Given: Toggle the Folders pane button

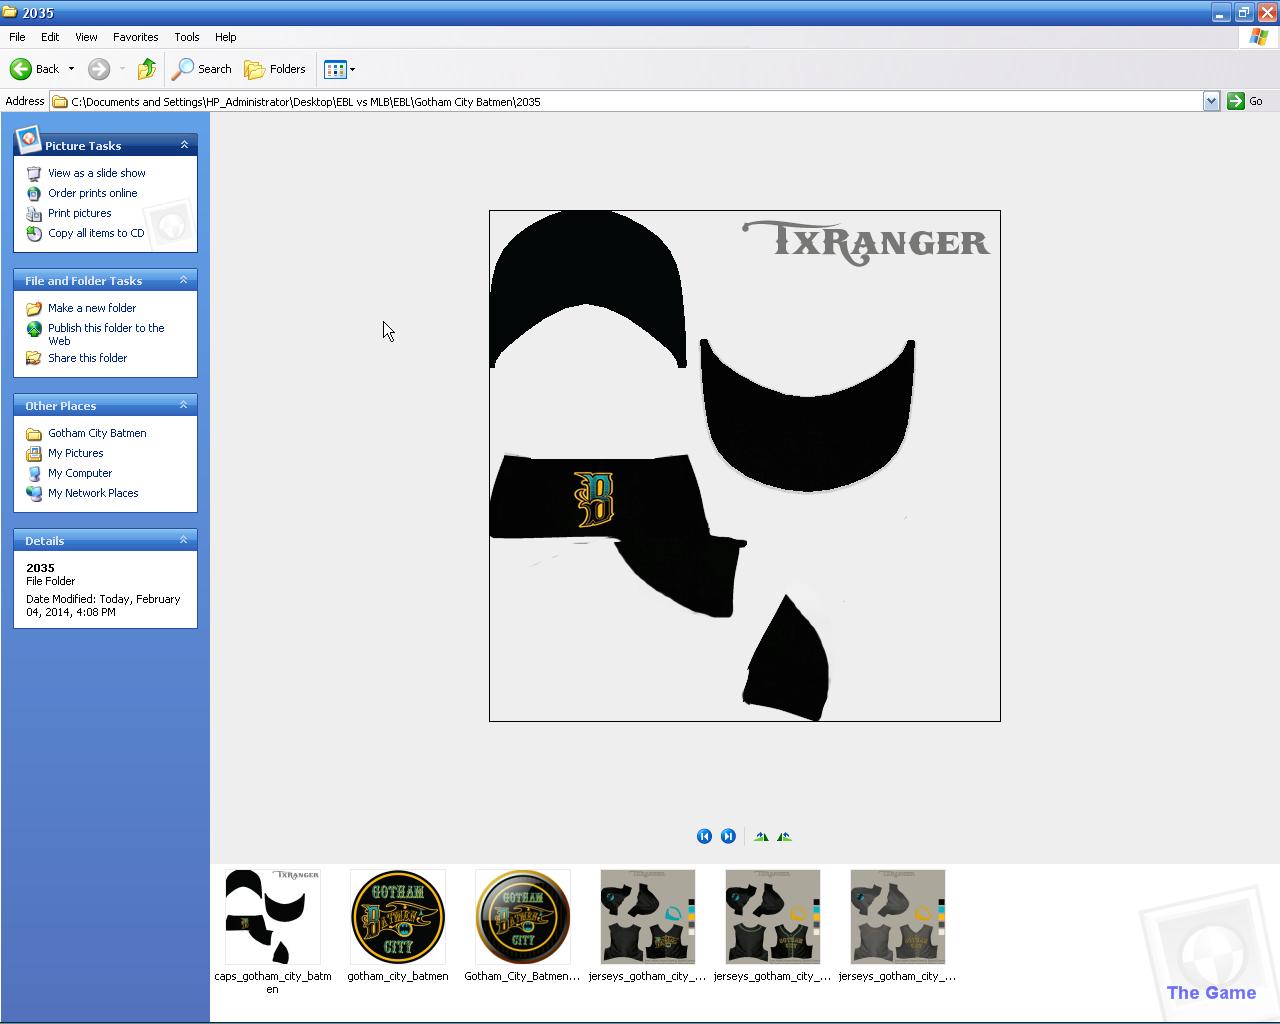Looking at the screenshot, I should click(x=275, y=69).
